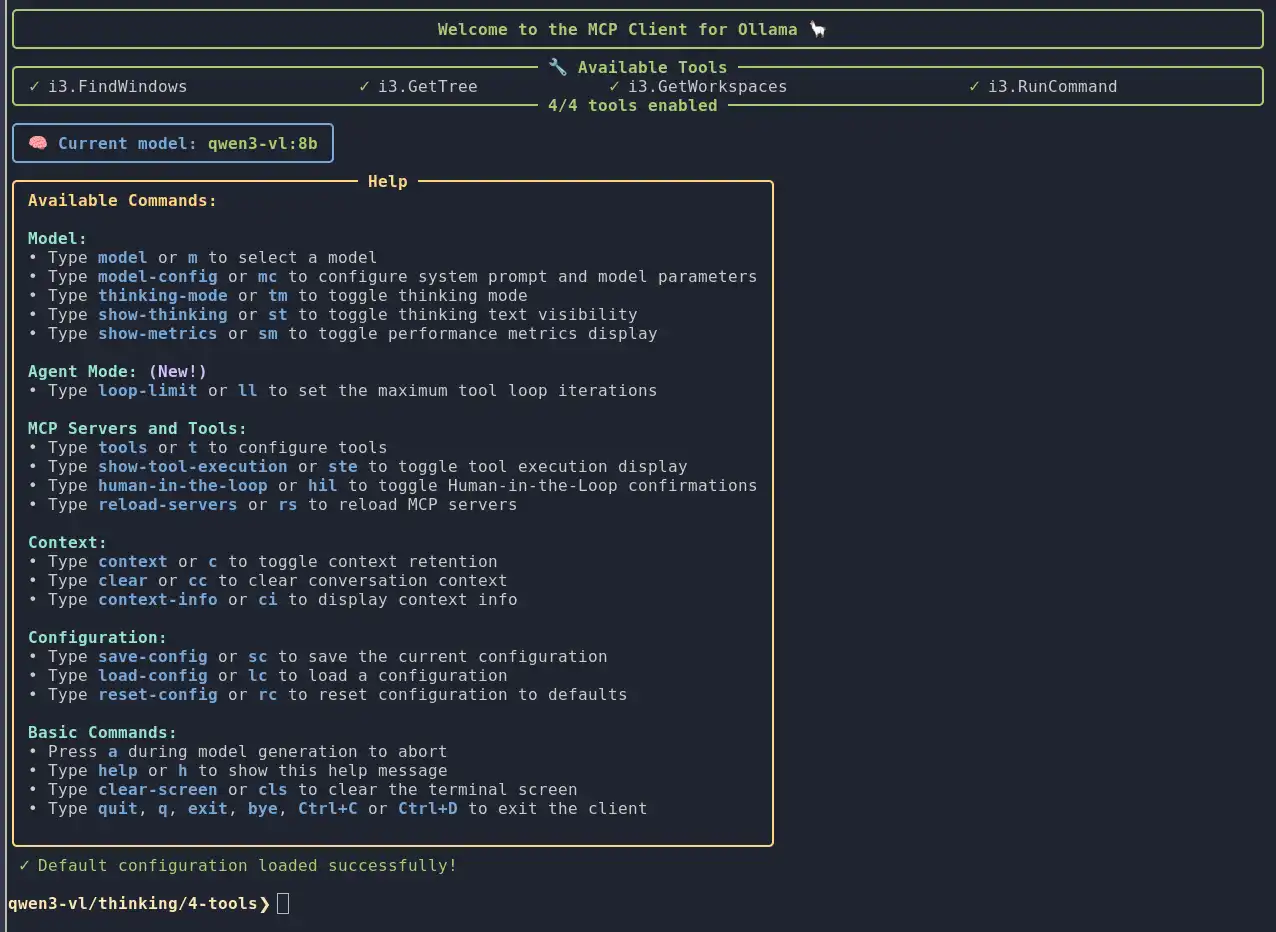This screenshot has height=932, width=1276.
Task: Click the Agent Mode section heading
Action: click(82, 371)
